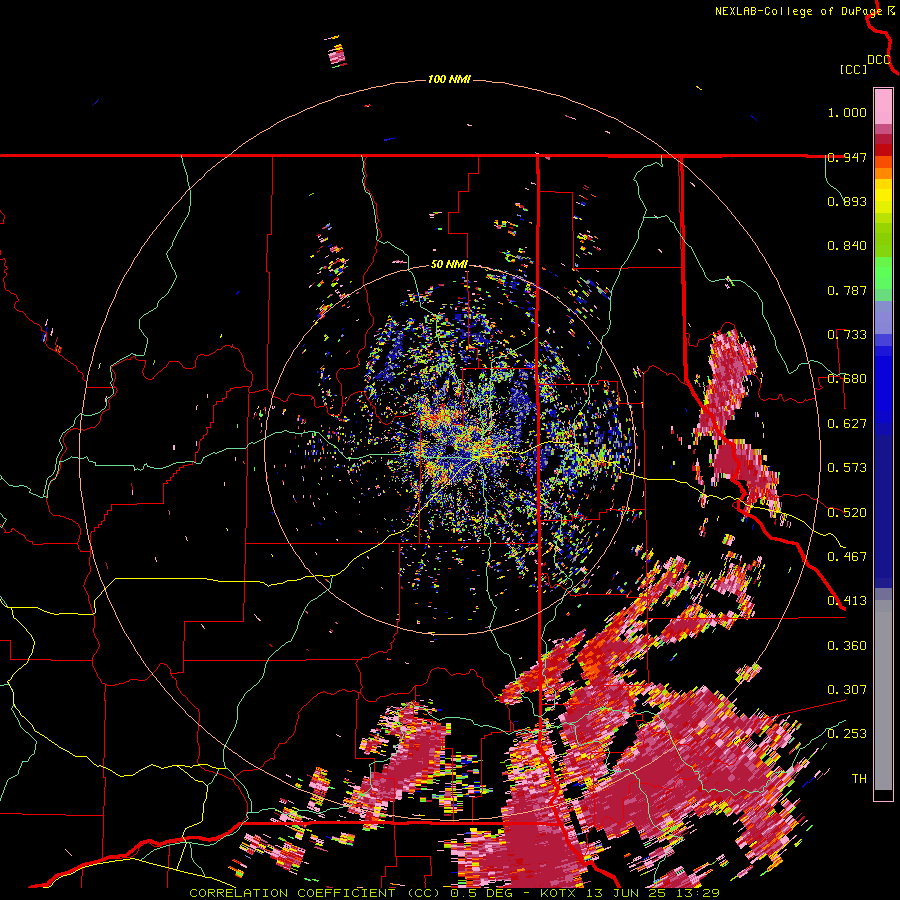Click the 0.947 scale value
Viewport: 900px width, 900px height.
(x=847, y=157)
